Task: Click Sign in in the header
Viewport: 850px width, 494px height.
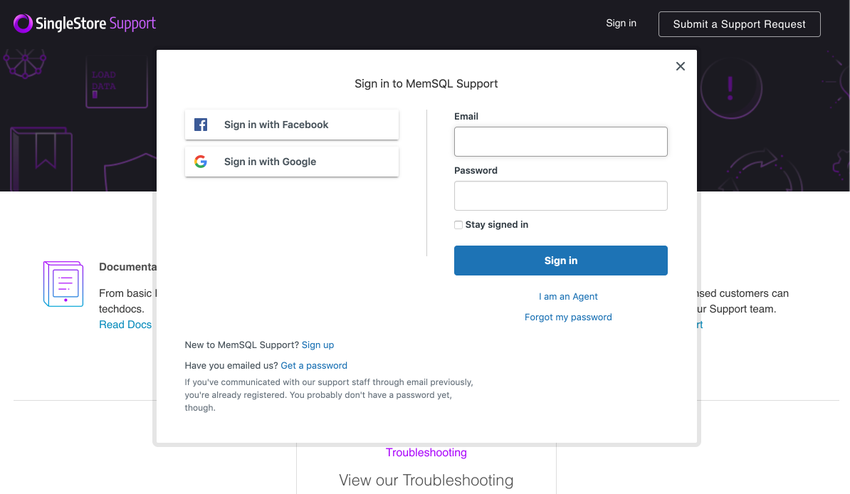Action: click(x=621, y=23)
